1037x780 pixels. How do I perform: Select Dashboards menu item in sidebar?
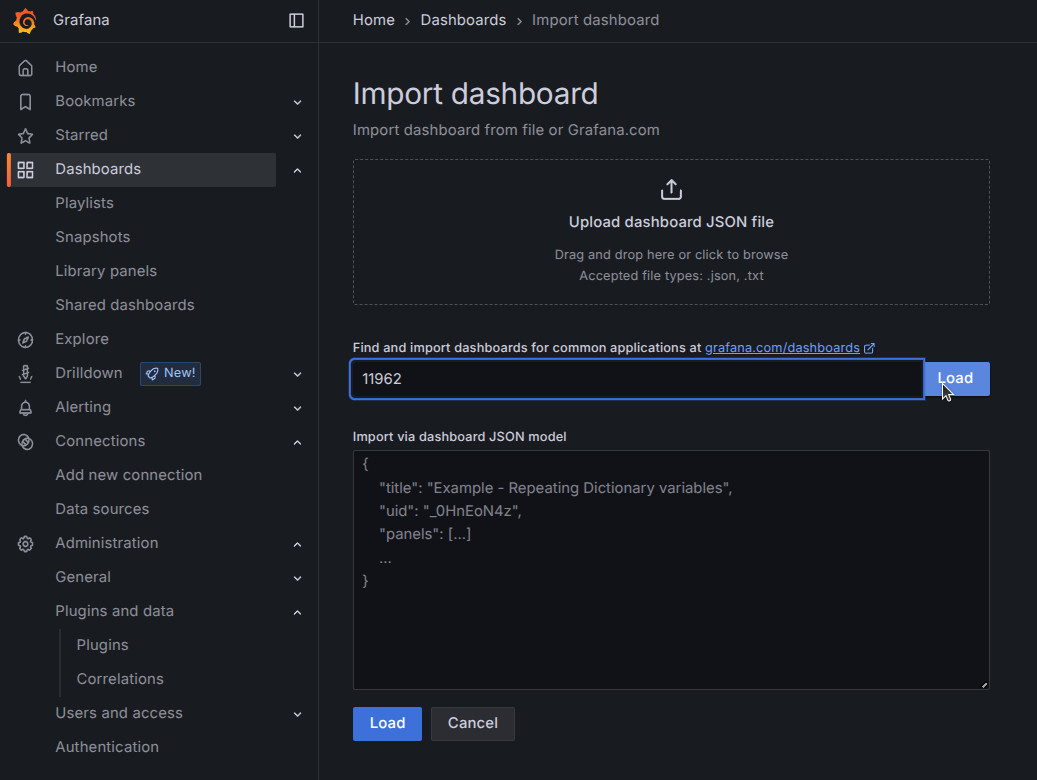pyautogui.click(x=142, y=169)
